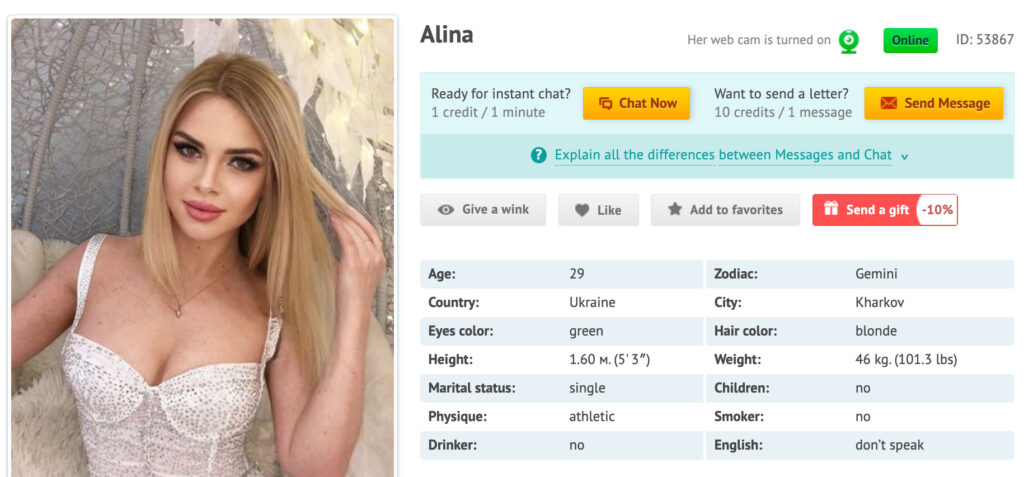
Task: Click the heart icon on Like
Action: 581,210
